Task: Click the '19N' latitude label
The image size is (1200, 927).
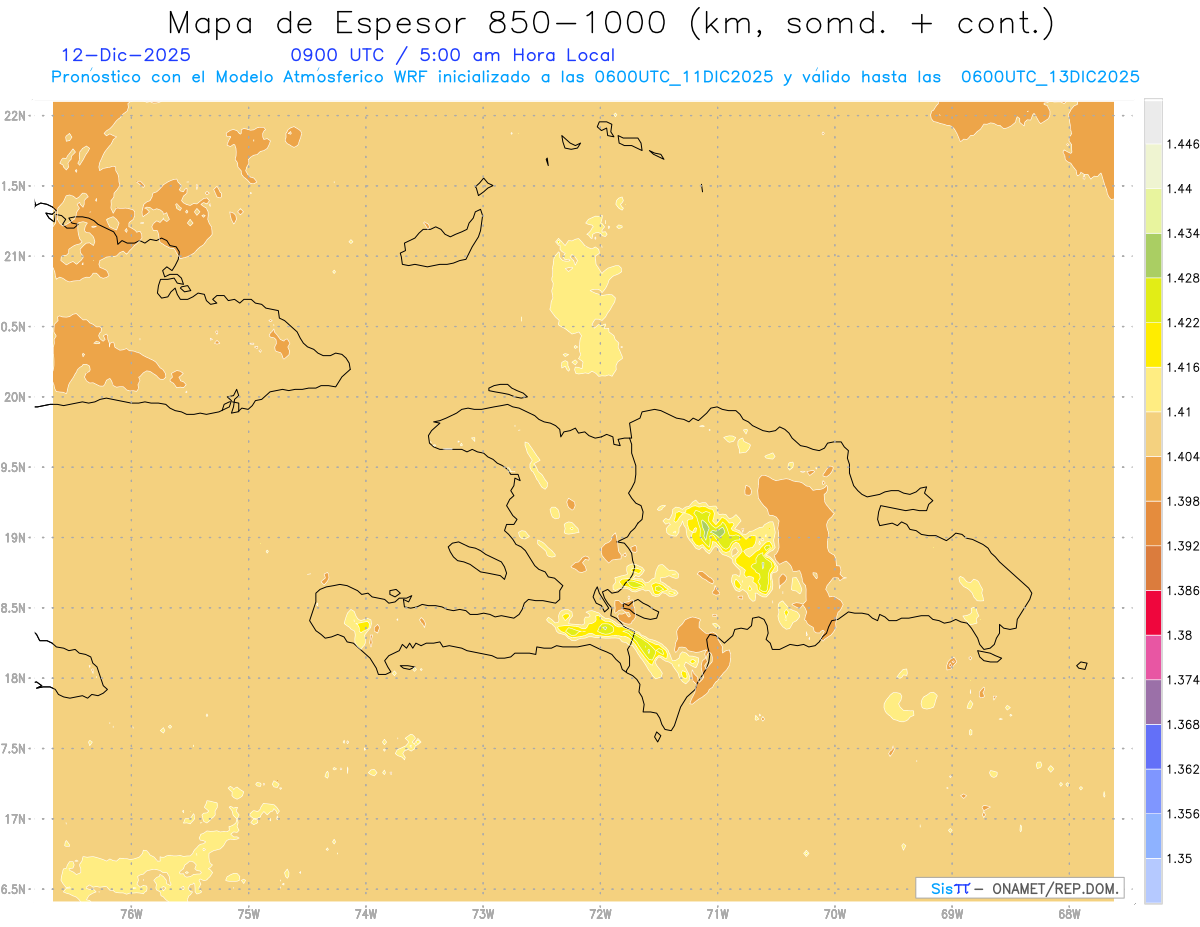Action: click(16, 538)
